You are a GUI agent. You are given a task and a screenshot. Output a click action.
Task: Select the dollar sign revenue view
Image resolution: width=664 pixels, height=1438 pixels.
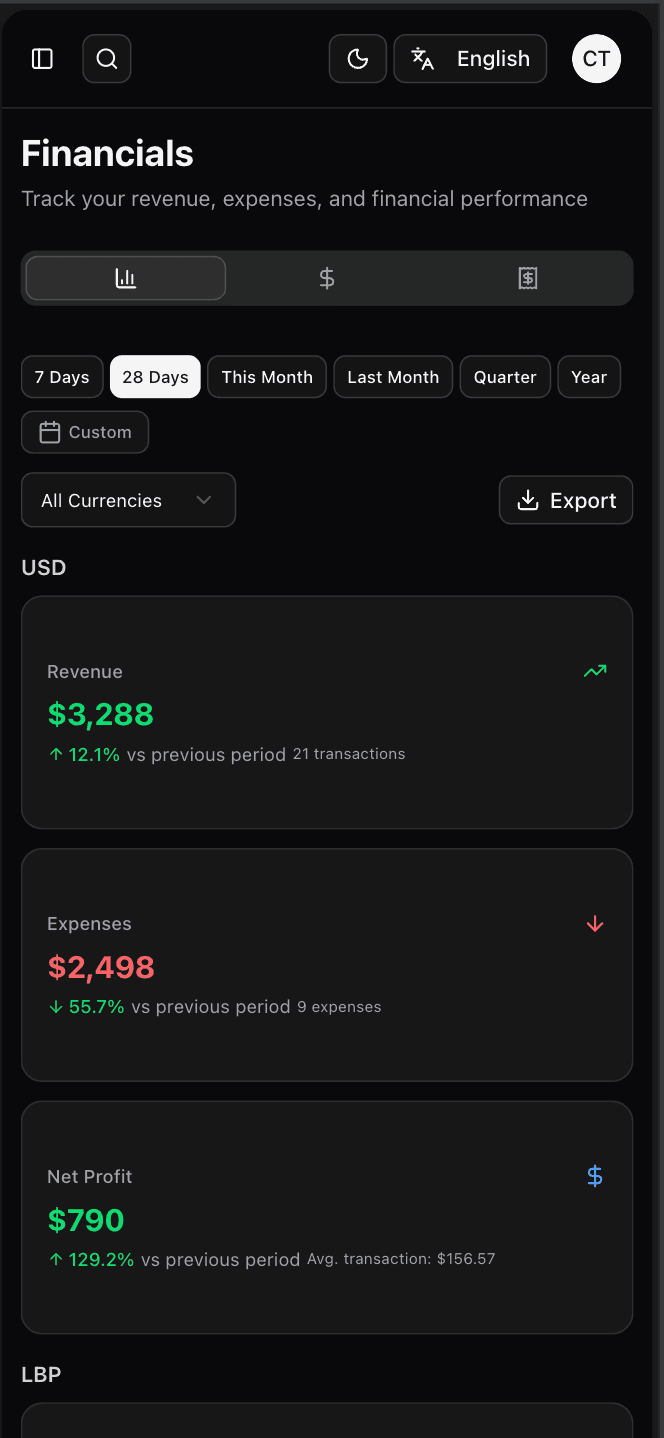tap(327, 277)
